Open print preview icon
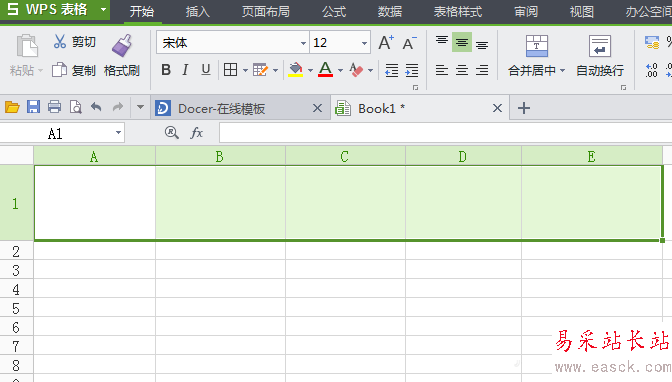The image size is (672, 382). pos(75,107)
